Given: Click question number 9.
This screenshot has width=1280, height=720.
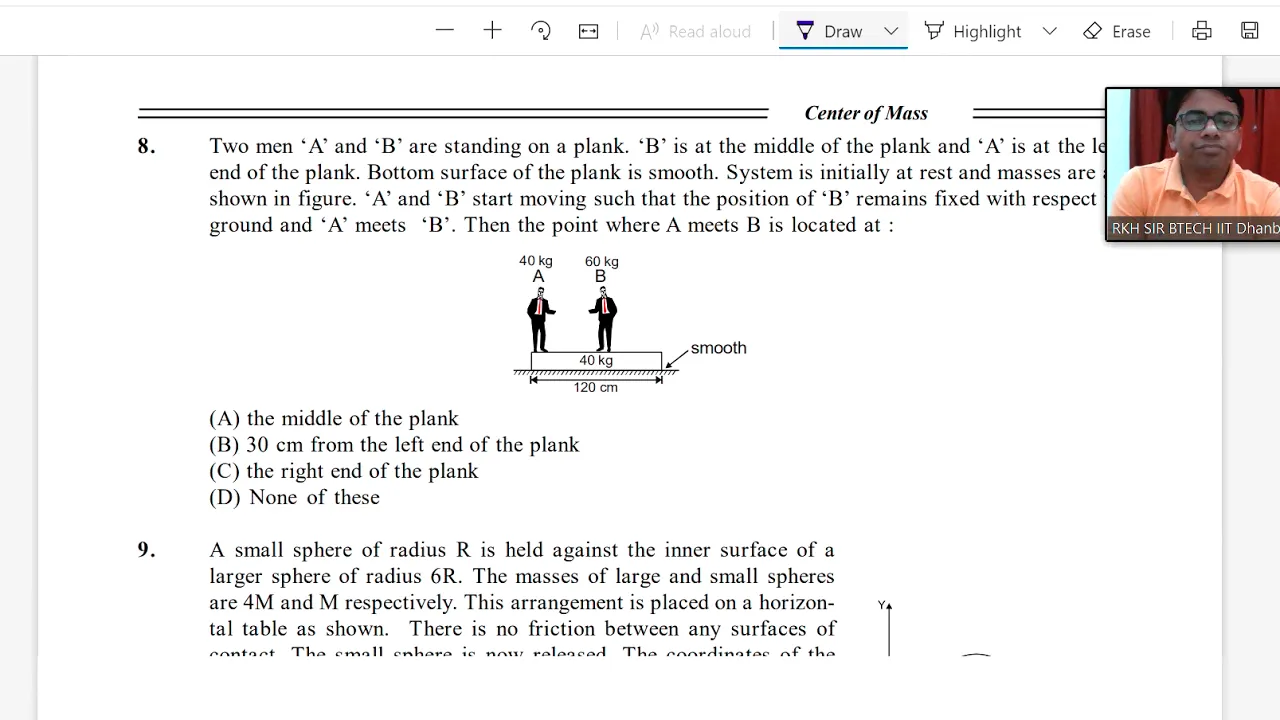Looking at the screenshot, I should [146, 550].
